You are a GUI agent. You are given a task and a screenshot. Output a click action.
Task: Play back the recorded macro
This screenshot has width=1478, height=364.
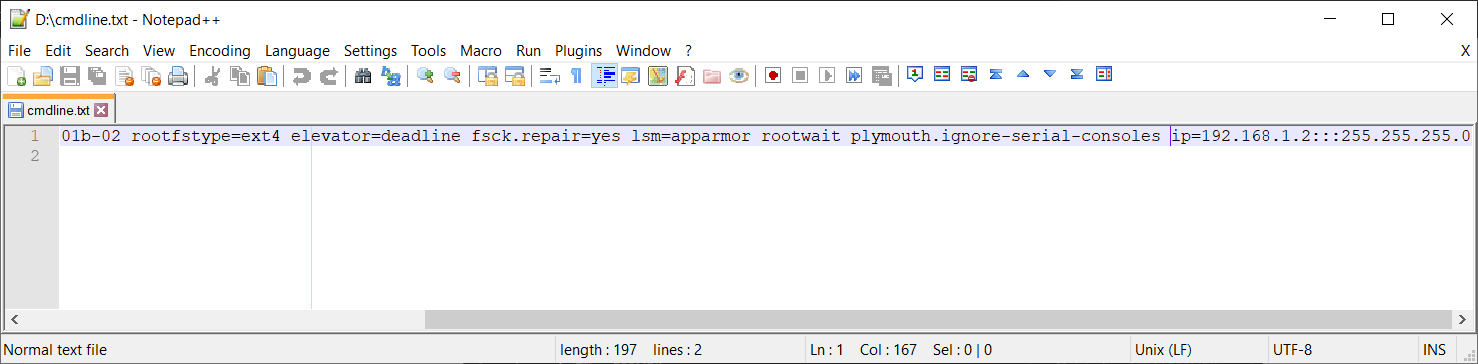827,75
